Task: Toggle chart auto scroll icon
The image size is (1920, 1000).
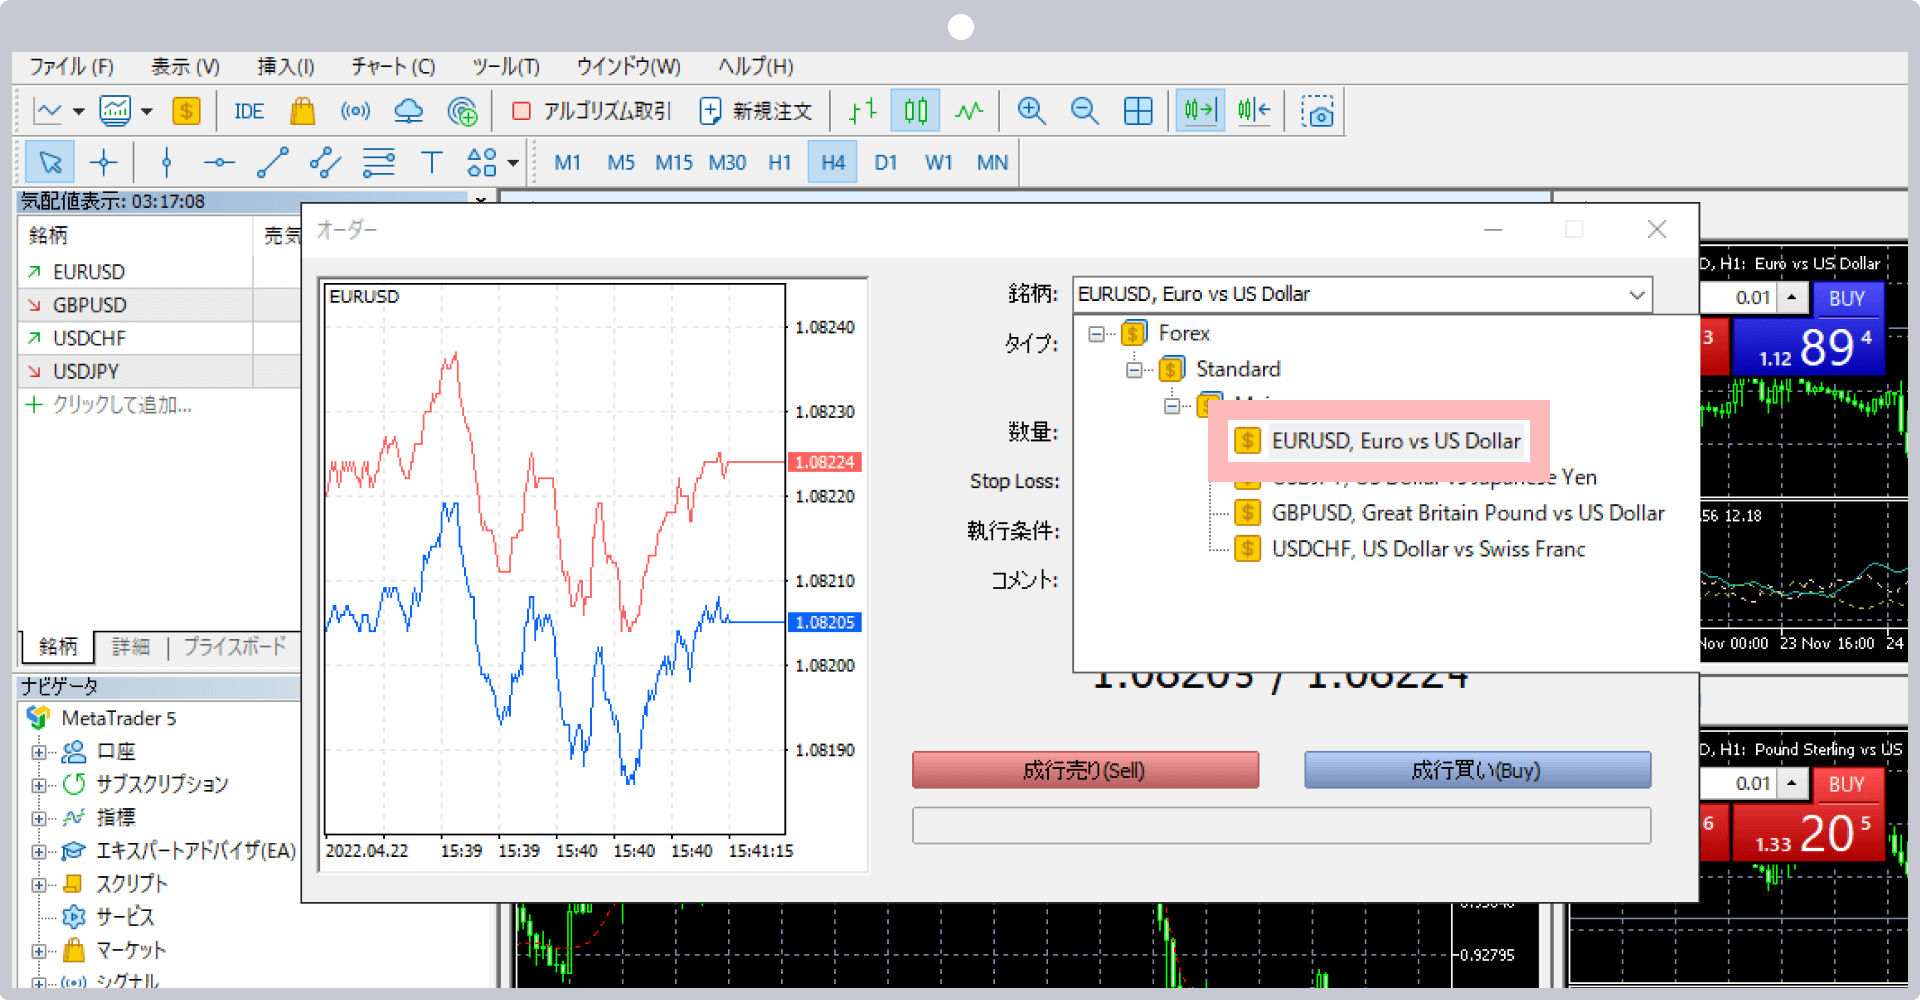Action: coord(1199,111)
